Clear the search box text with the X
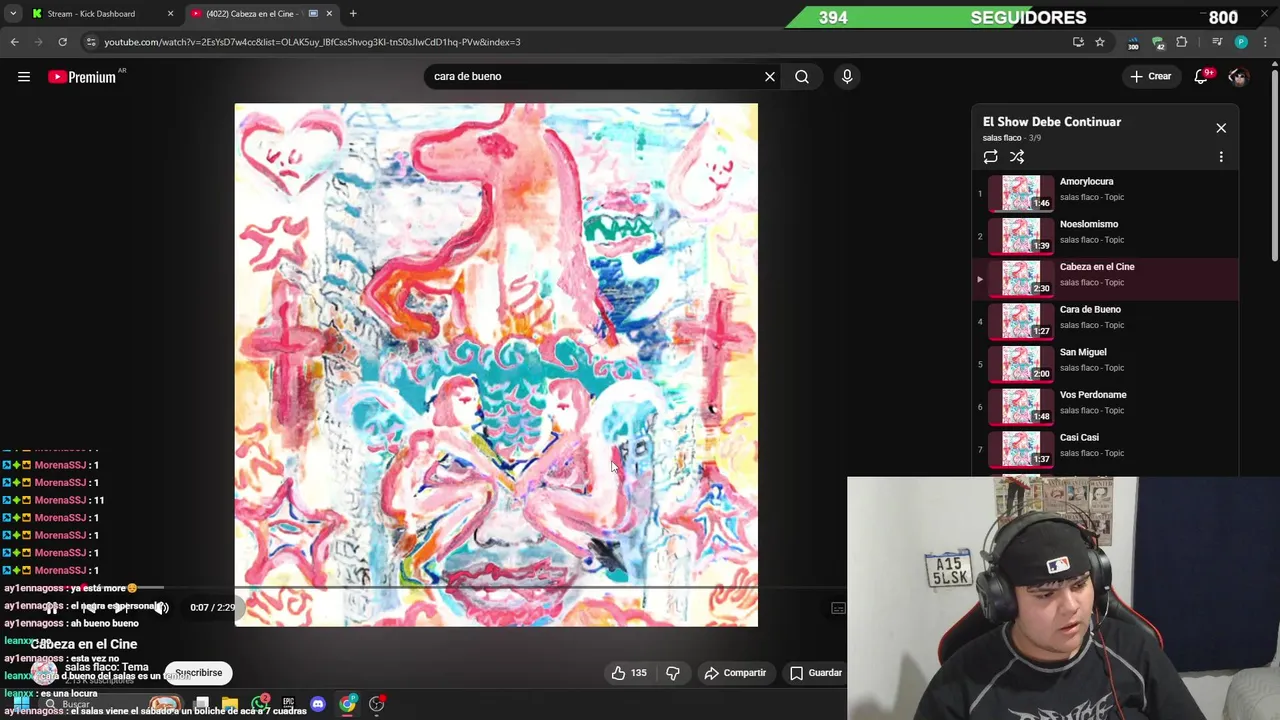Image resolution: width=1280 pixels, height=720 pixels. 770,77
